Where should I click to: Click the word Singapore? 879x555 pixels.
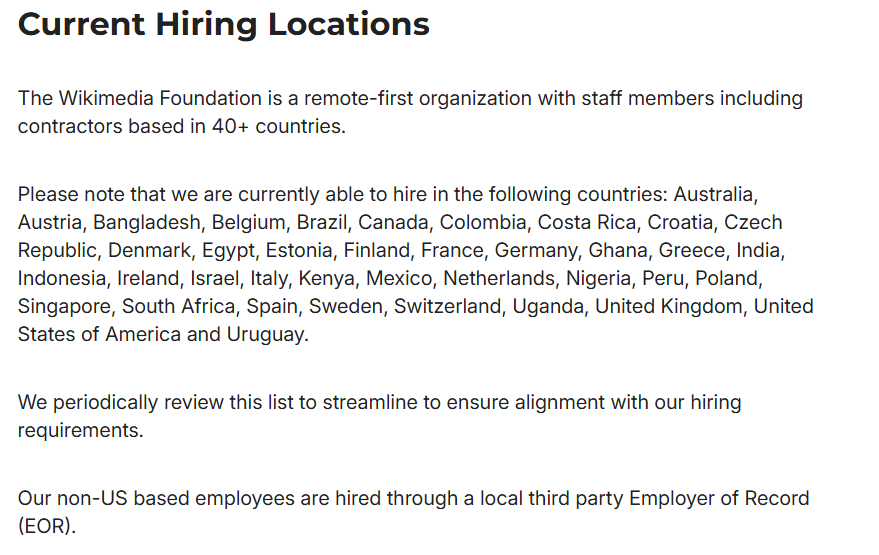64,306
